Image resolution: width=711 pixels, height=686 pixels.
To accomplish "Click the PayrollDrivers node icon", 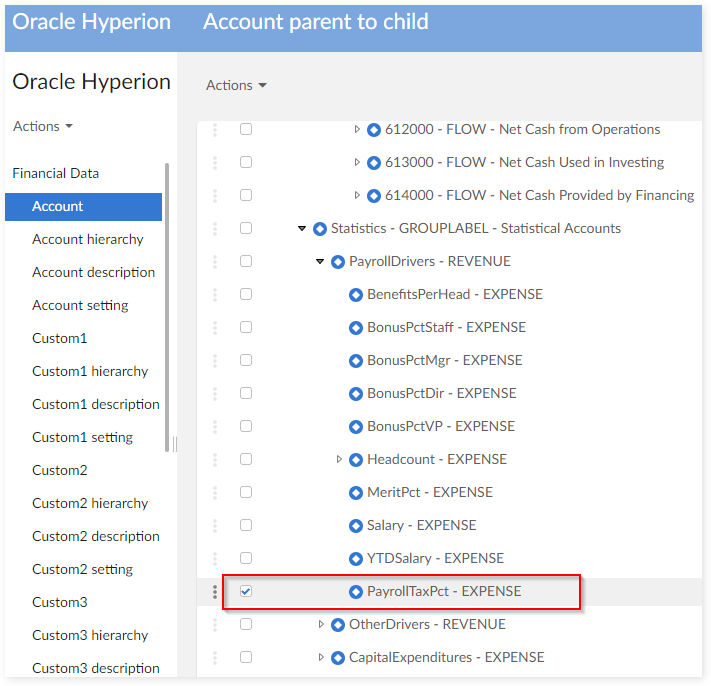I will point(338,262).
